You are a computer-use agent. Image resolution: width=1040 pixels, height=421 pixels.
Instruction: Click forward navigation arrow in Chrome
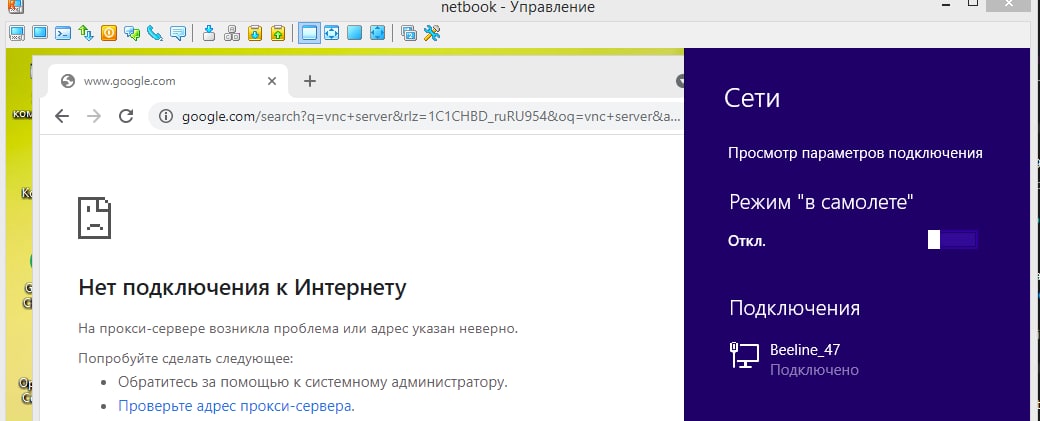pyautogui.click(x=94, y=117)
